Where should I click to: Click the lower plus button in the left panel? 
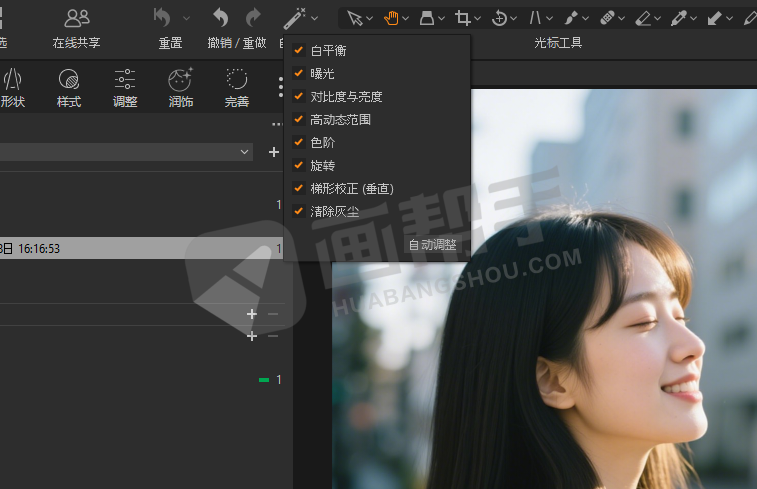coord(252,336)
